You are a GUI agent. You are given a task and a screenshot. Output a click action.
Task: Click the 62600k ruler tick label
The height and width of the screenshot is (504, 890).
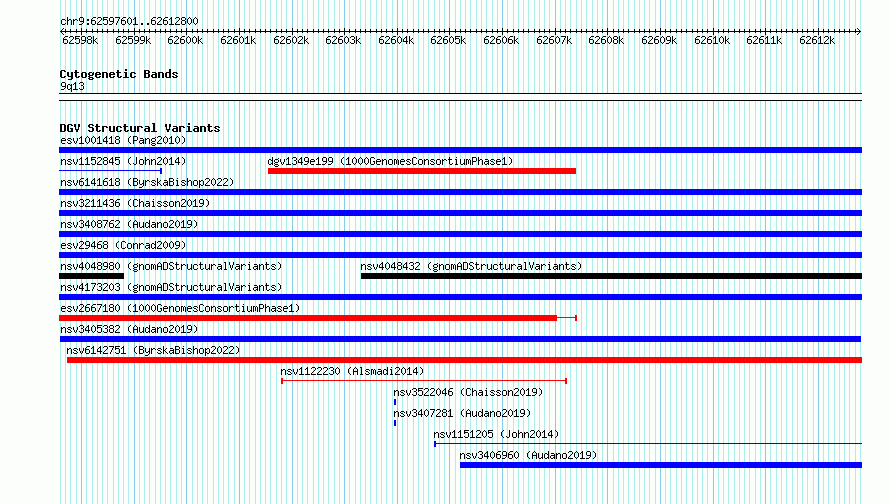click(185, 40)
